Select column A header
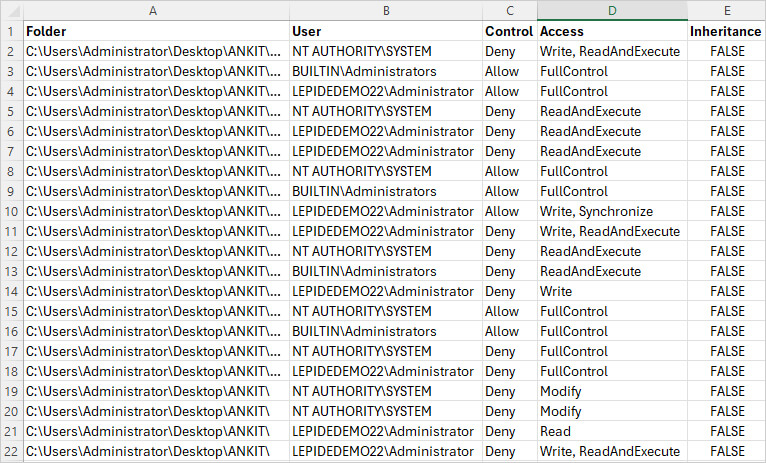766x463 pixels. [x=156, y=11]
